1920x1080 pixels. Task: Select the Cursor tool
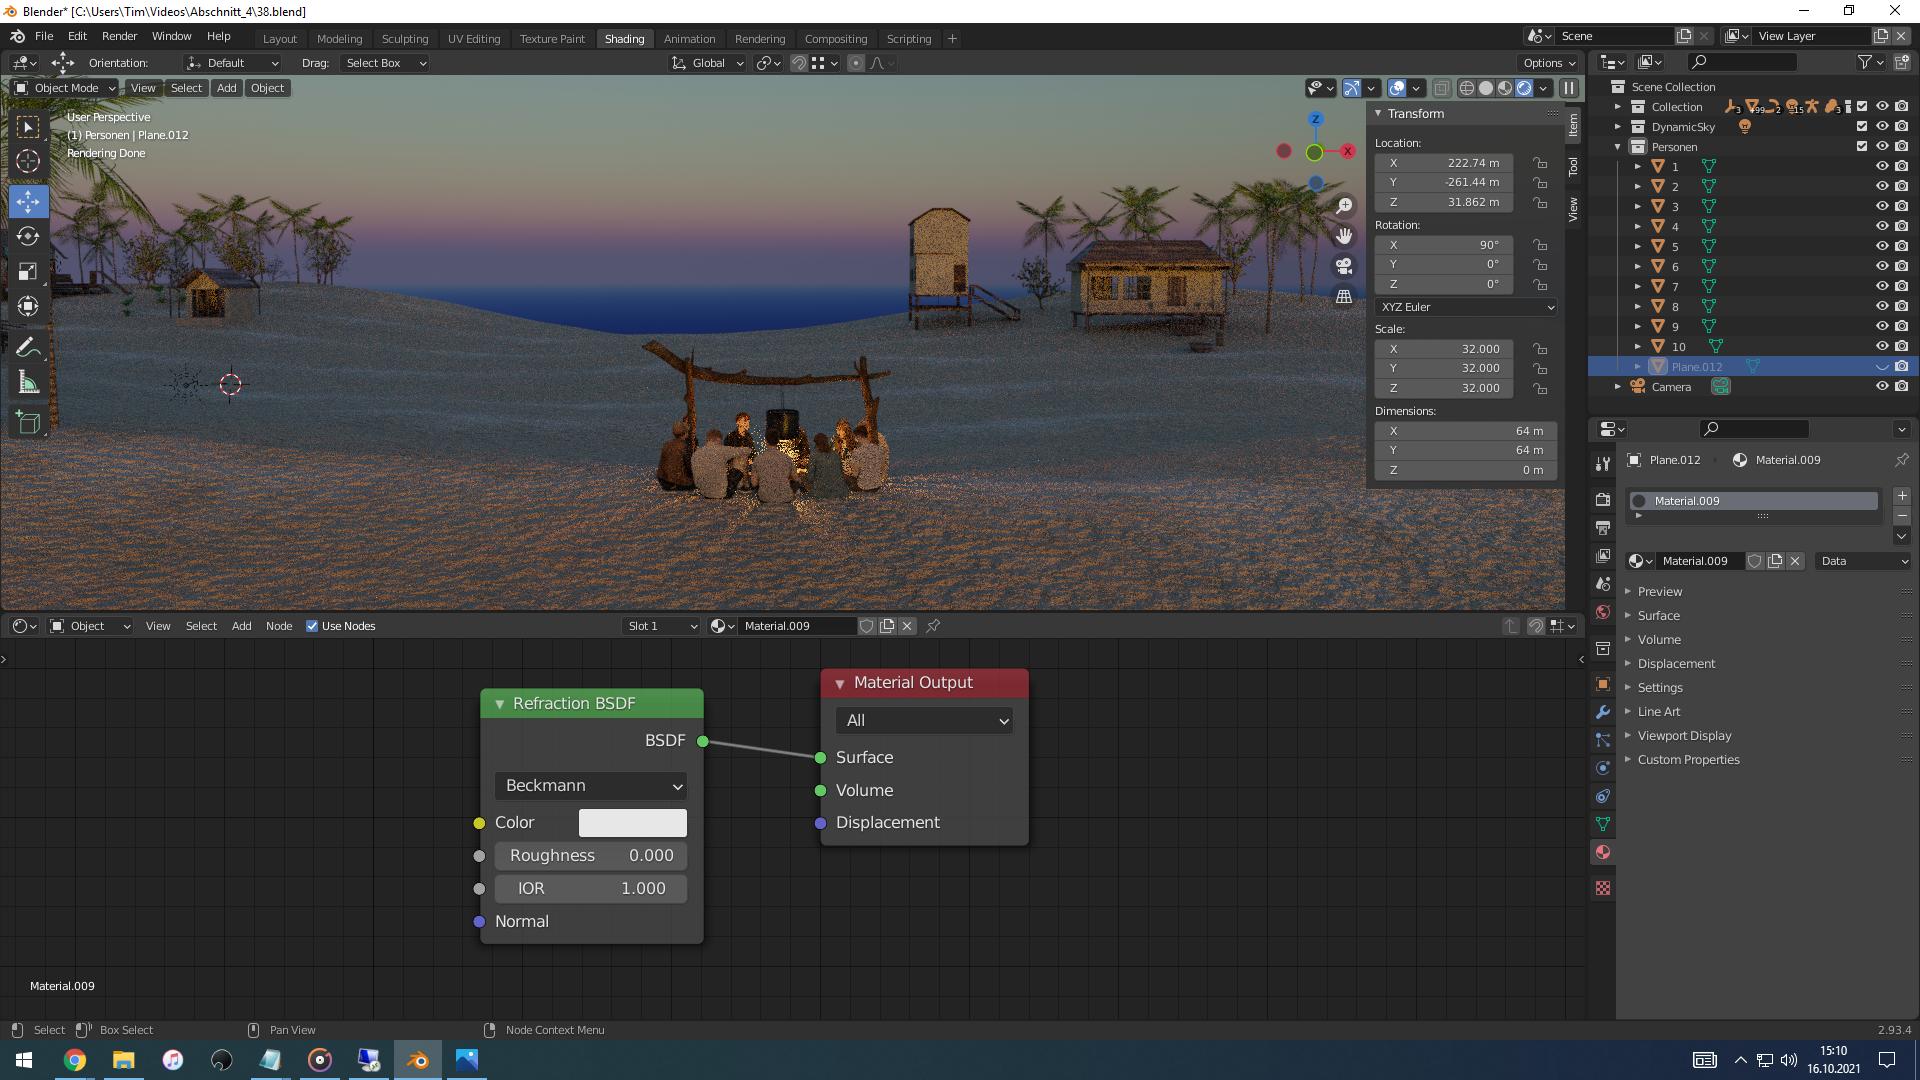[28, 161]
